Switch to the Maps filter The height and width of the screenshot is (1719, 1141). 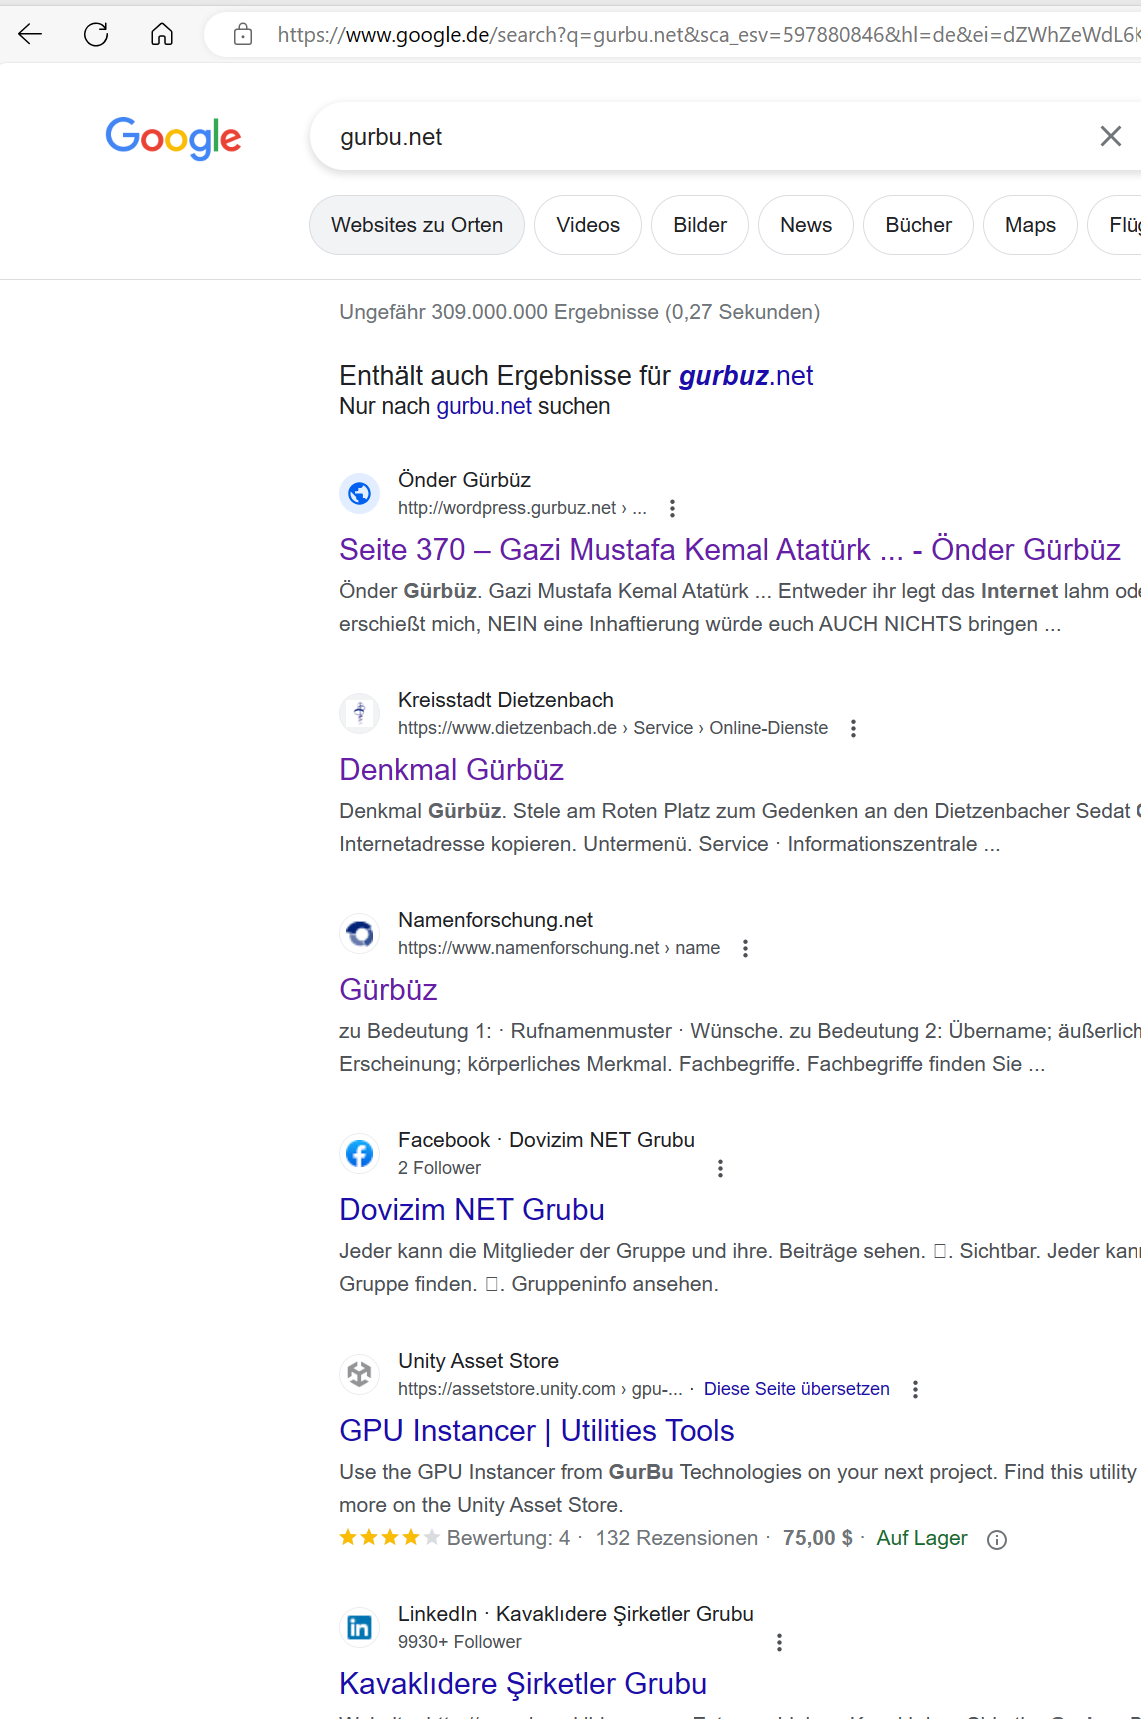[x=1030, y=225]
